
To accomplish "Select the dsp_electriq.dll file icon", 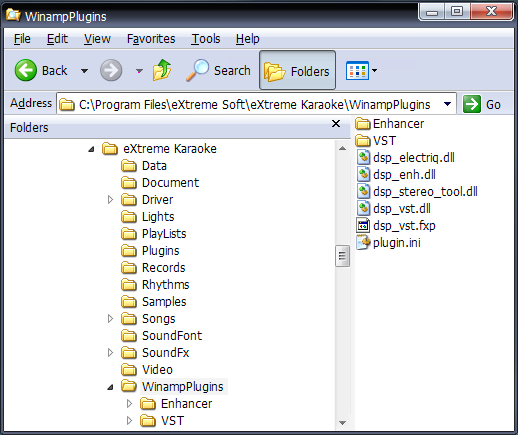I will click(x=363, y=157).
